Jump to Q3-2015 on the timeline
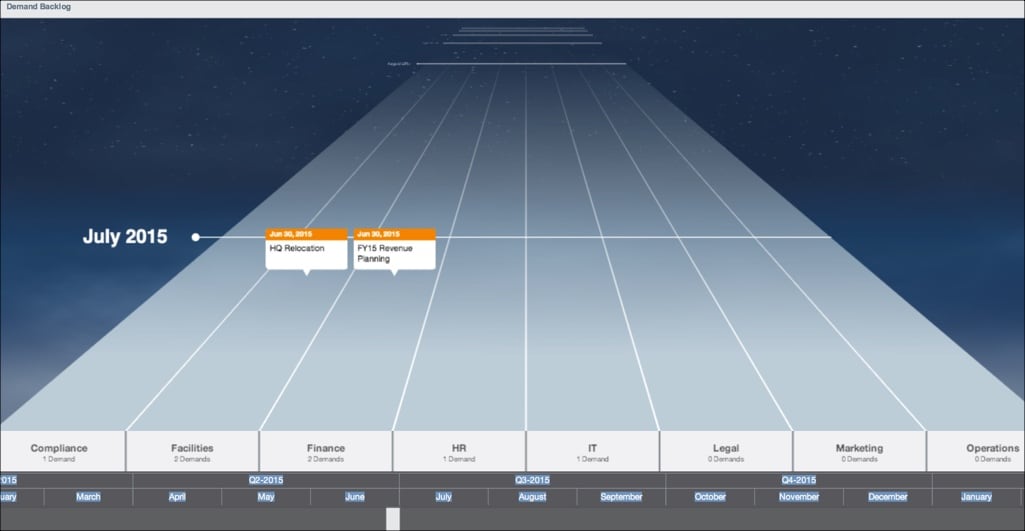This screenshot has height=531, width=1025. [533, 480]
